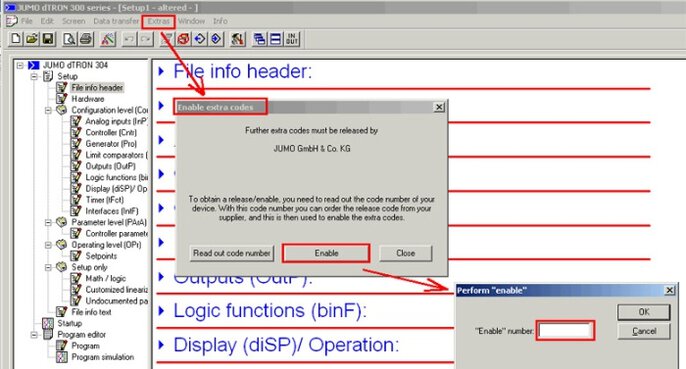Open the Info menu
The height and width of the screenshot is (369, 686).
click(220, 21)
